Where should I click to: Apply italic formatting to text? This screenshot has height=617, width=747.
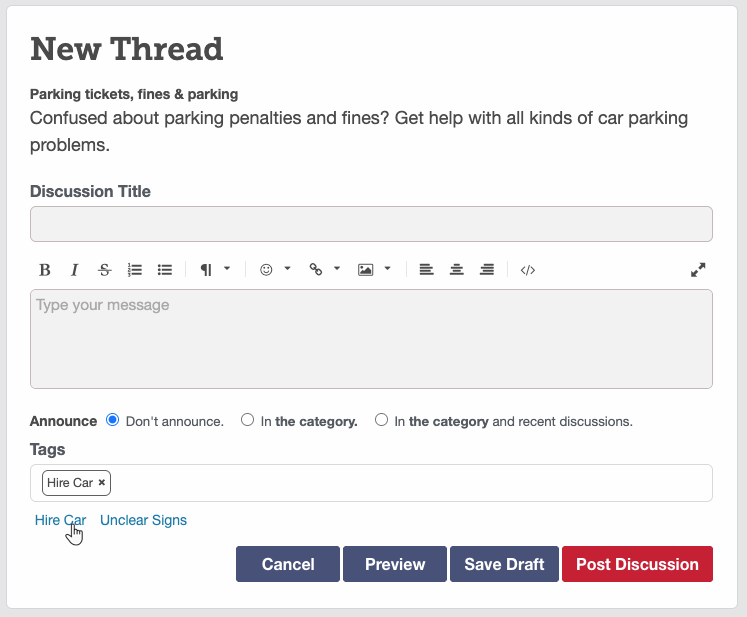click(x=74, y=270)
